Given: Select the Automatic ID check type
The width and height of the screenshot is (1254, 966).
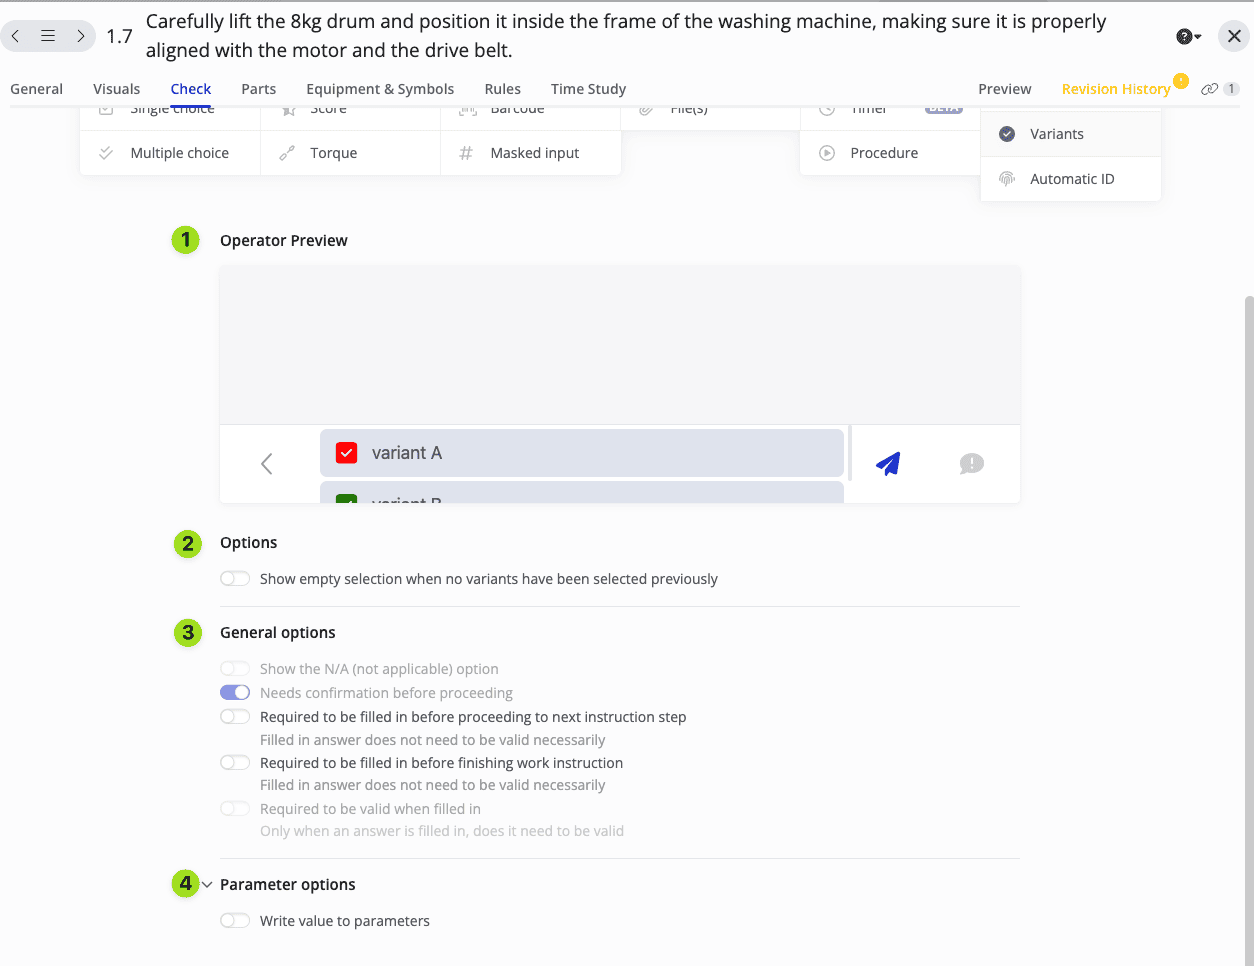Looking at the screenshot, I should (1071, 179).
